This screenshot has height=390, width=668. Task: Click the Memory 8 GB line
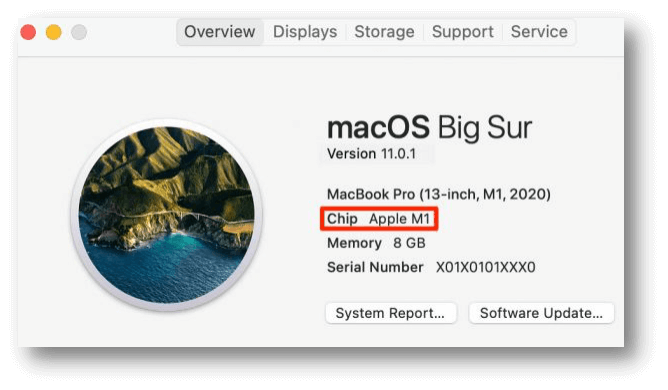(376, 243)
